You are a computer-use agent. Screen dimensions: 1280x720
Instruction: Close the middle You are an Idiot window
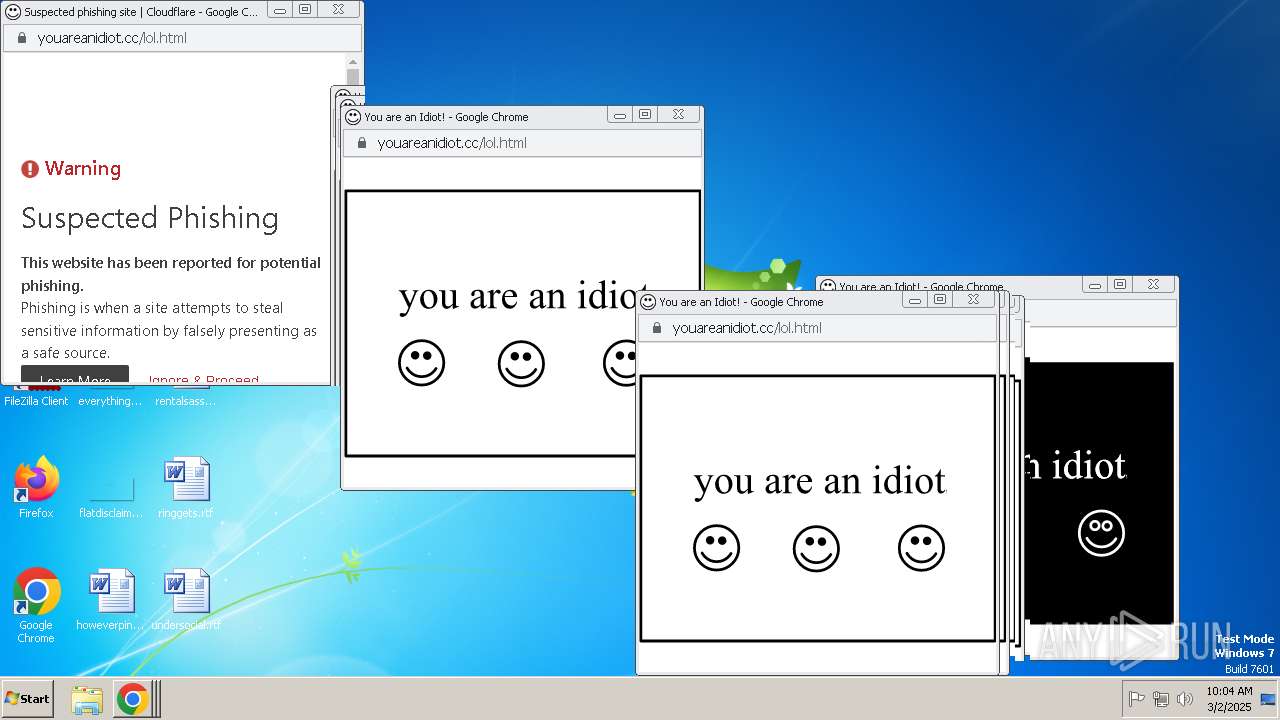(x=678, y=115)
